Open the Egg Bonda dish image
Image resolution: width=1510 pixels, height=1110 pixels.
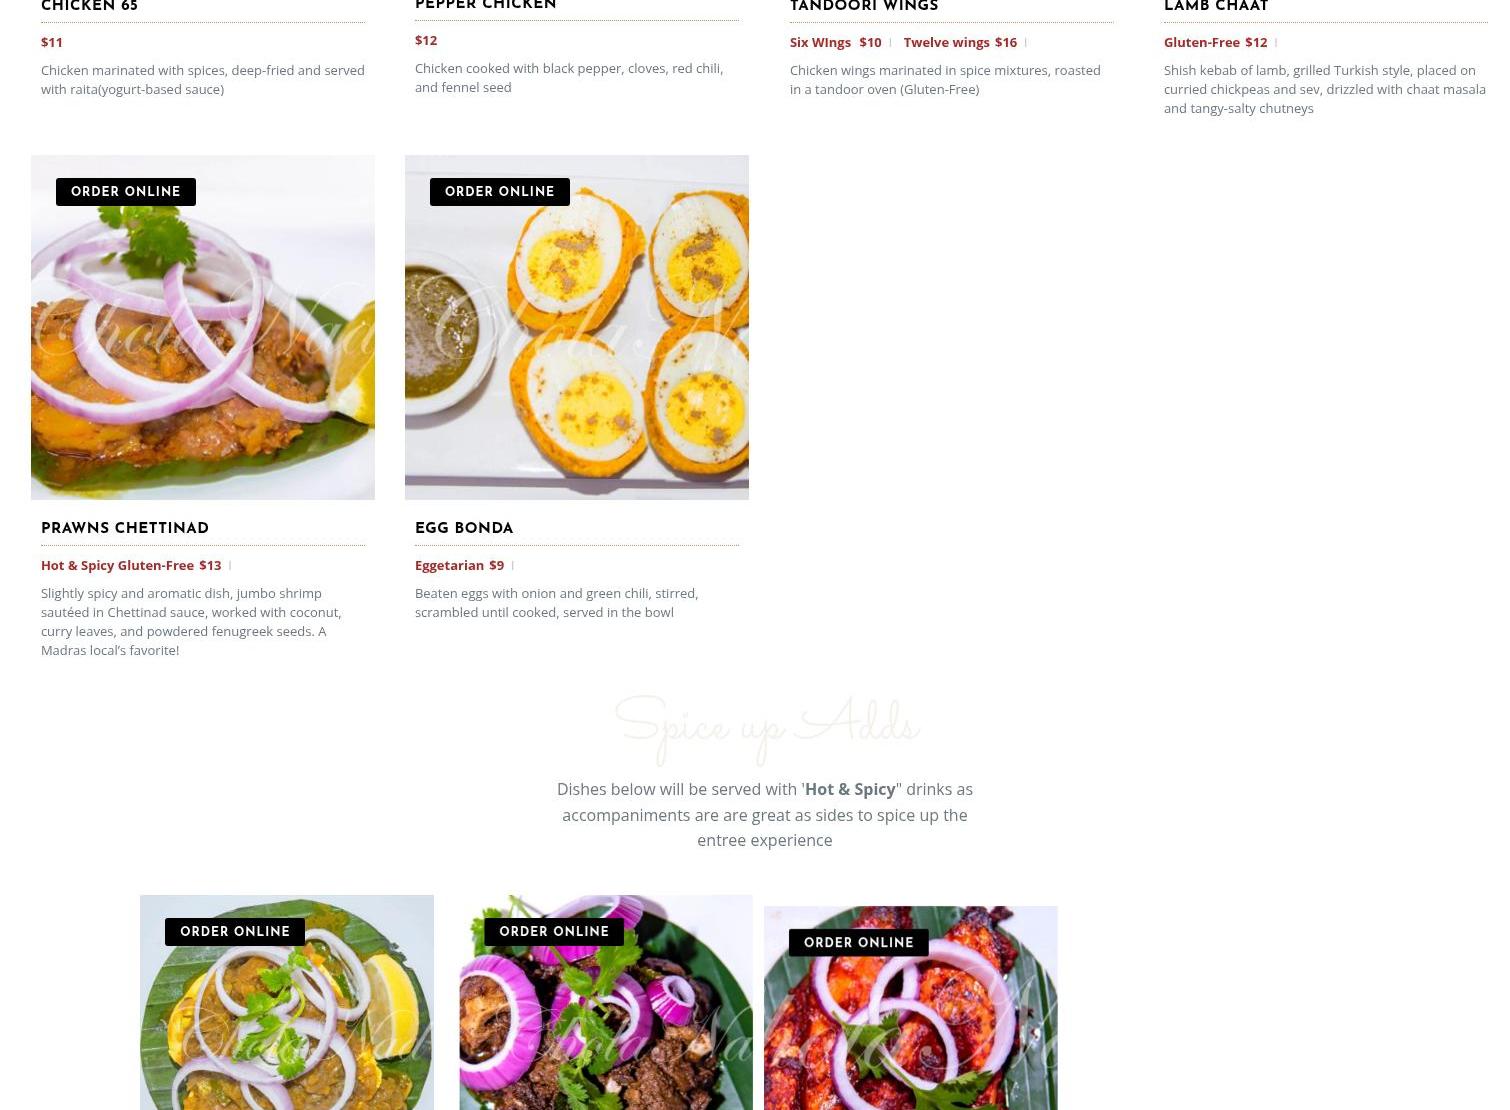(577, 327)
